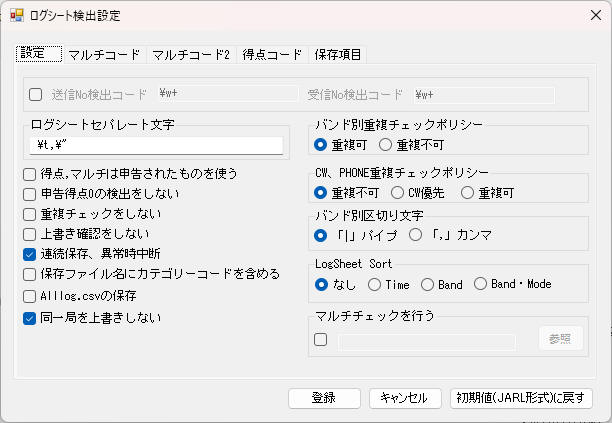Select the 得点コード tab
This screenshot has width=612, height=423.
coord(272,55)
